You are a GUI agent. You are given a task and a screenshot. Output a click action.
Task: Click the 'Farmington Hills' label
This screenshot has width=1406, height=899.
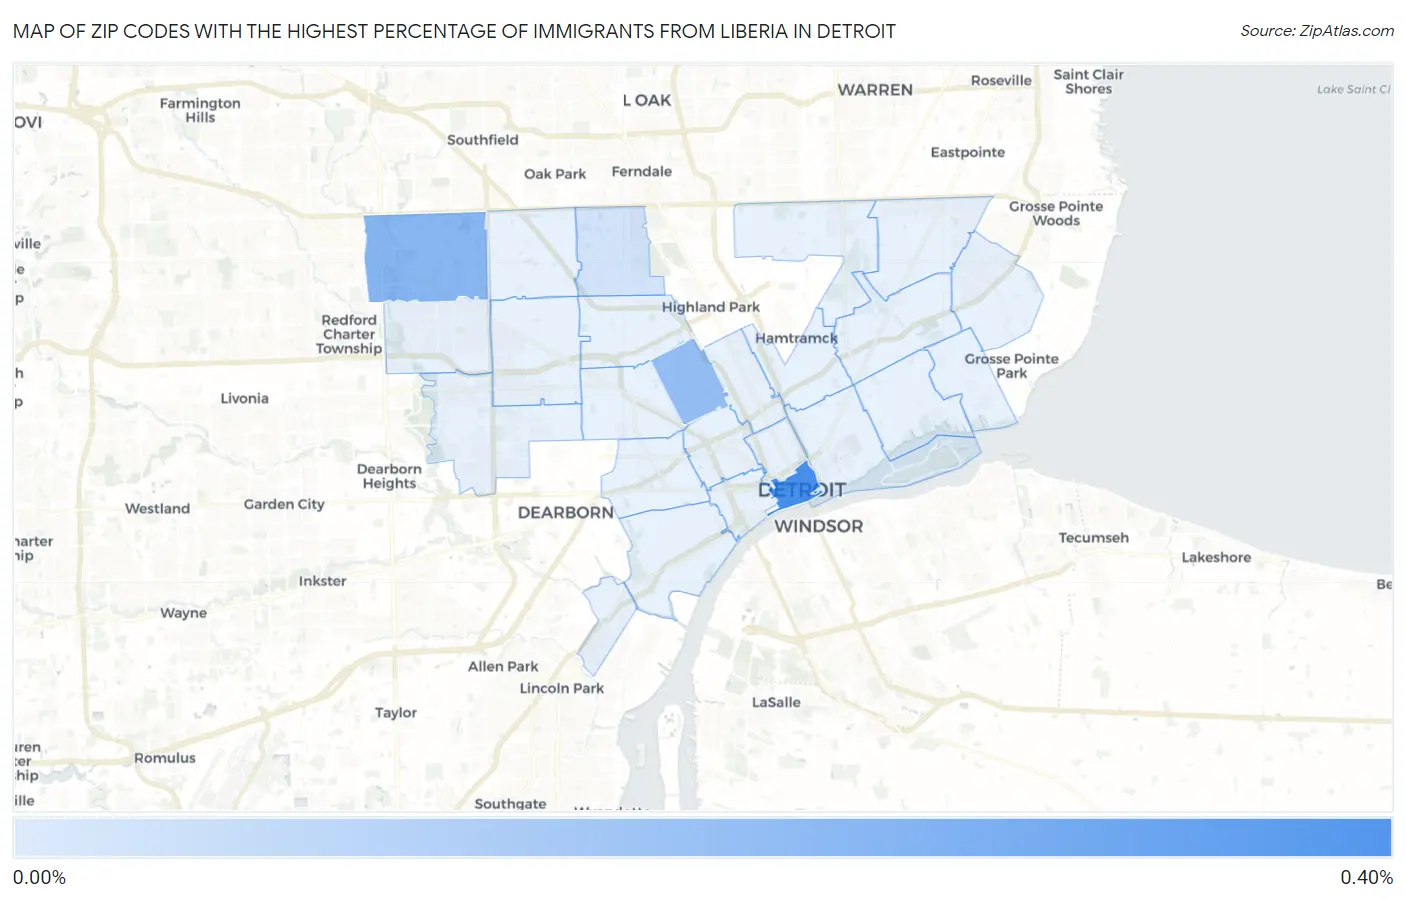click(200, 110)
